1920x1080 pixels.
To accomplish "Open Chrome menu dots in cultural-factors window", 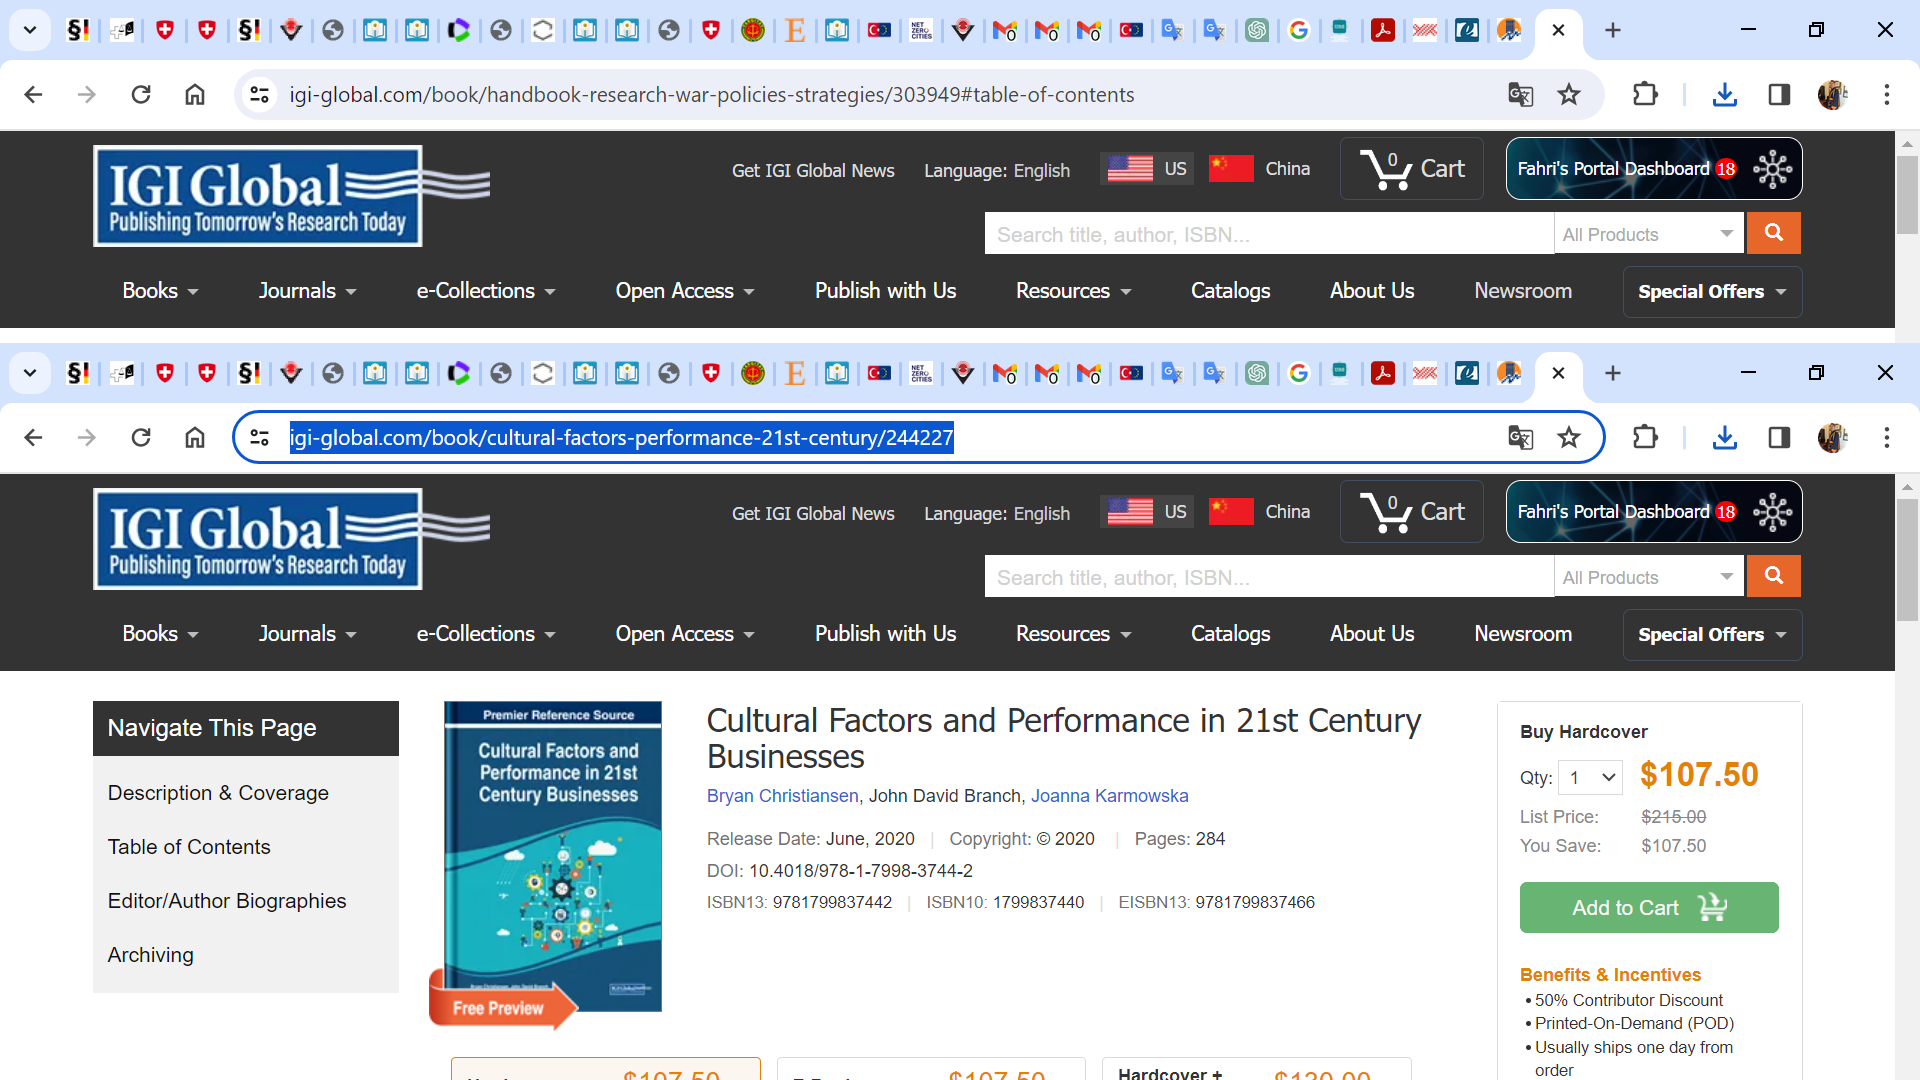I will coord(1887,437).
